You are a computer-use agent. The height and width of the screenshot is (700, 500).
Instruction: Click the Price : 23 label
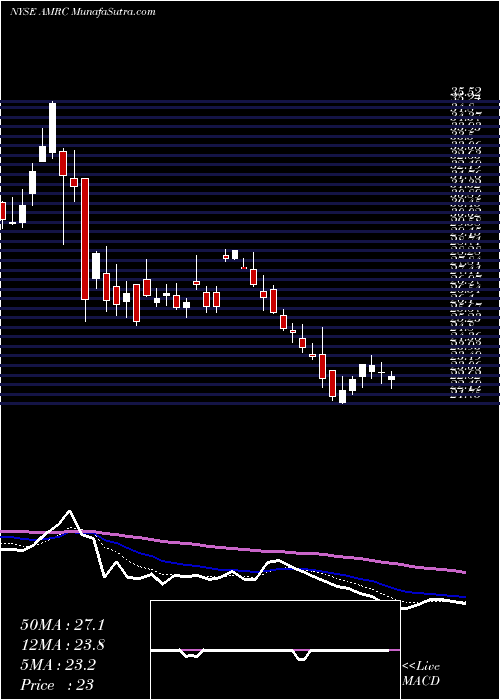(x=57, y=684)
